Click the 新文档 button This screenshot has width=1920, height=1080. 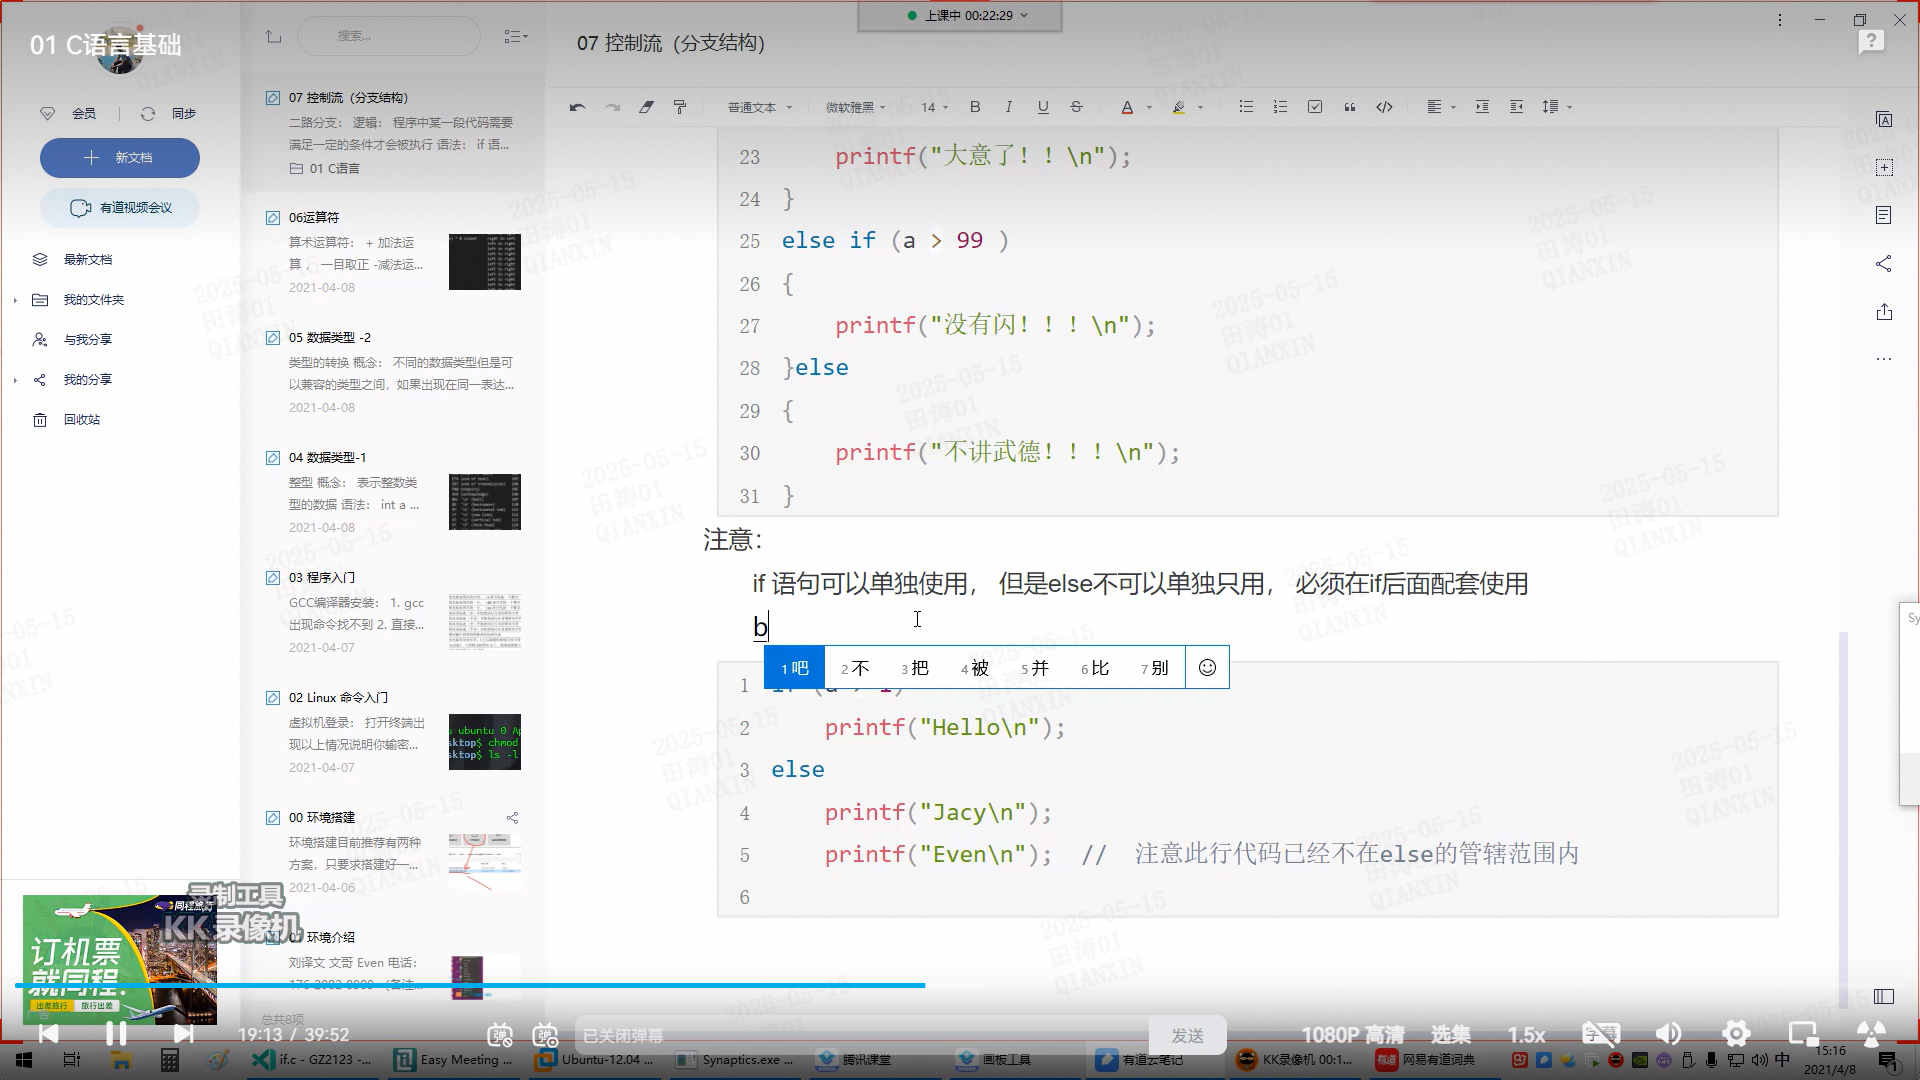[120, 158]
